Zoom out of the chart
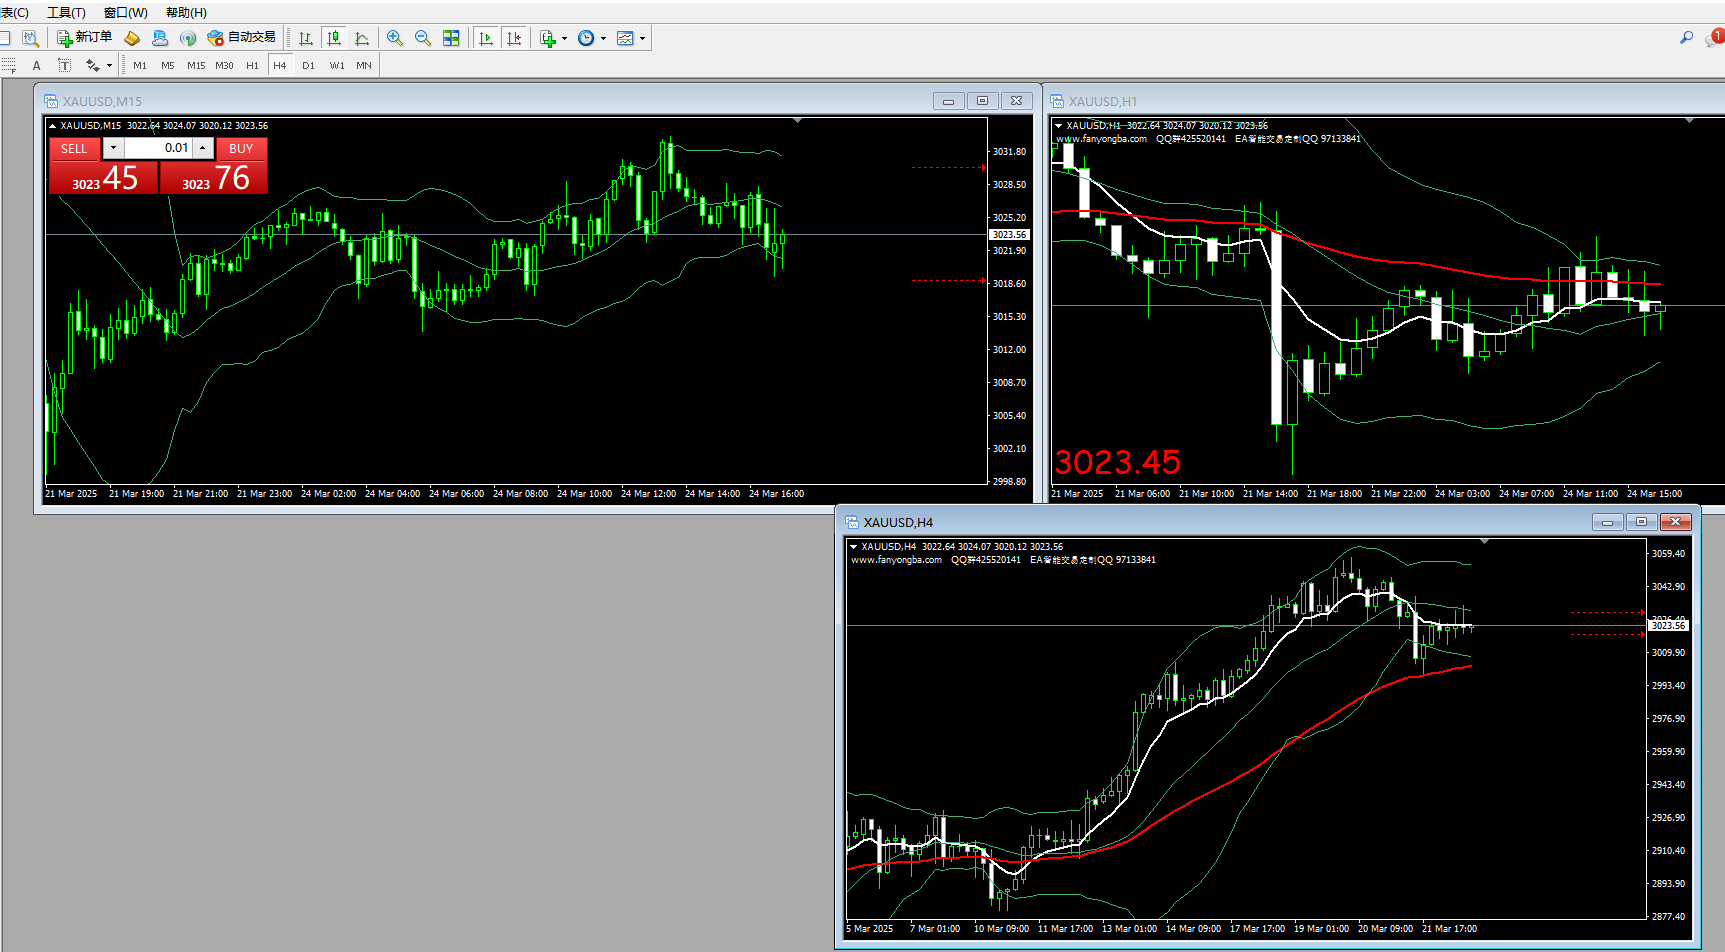Image resolution: width=1725 pixels, height=952 pixels. (x=423, y=38)
